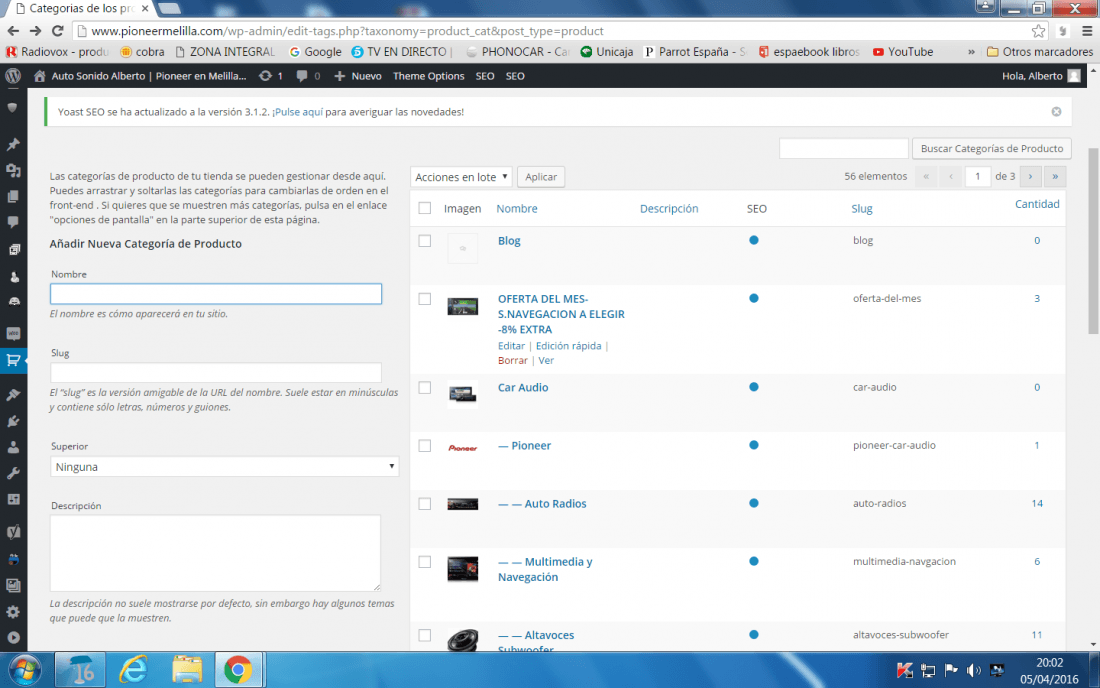Click the Aplicar button
Screen dimensions: 1100x688
point(541,177)
